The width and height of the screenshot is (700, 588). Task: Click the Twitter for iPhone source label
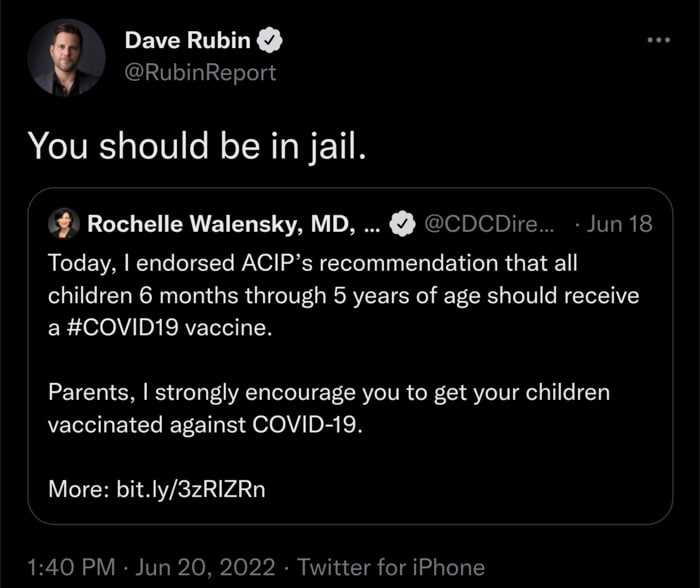point(391,567)
